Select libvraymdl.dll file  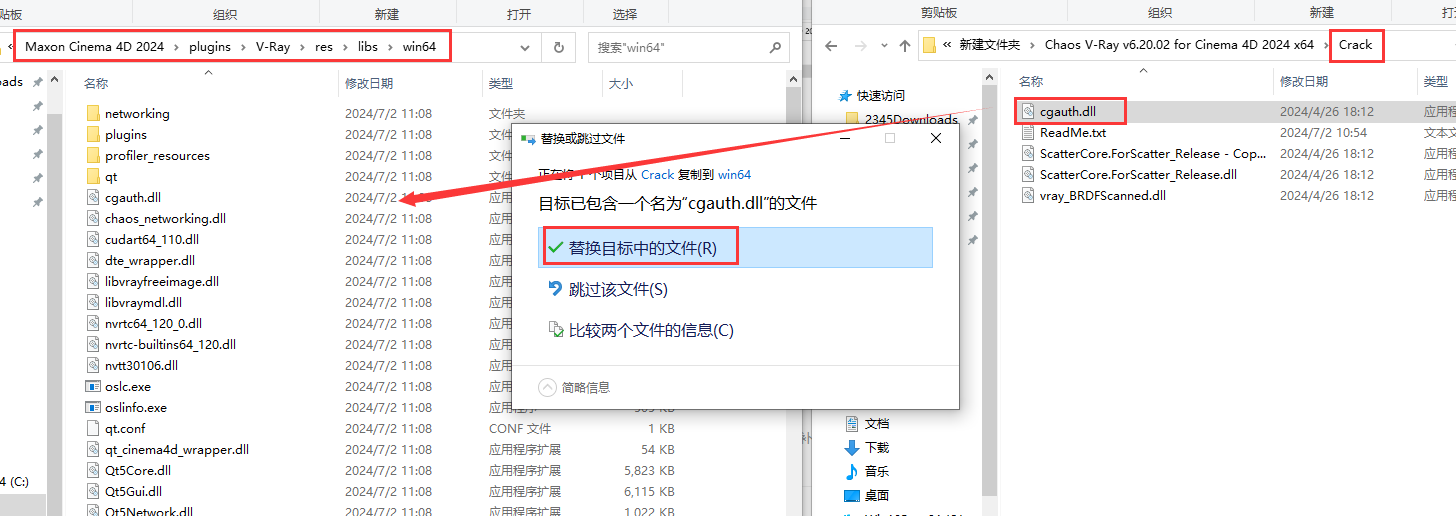tap(143, 303)
